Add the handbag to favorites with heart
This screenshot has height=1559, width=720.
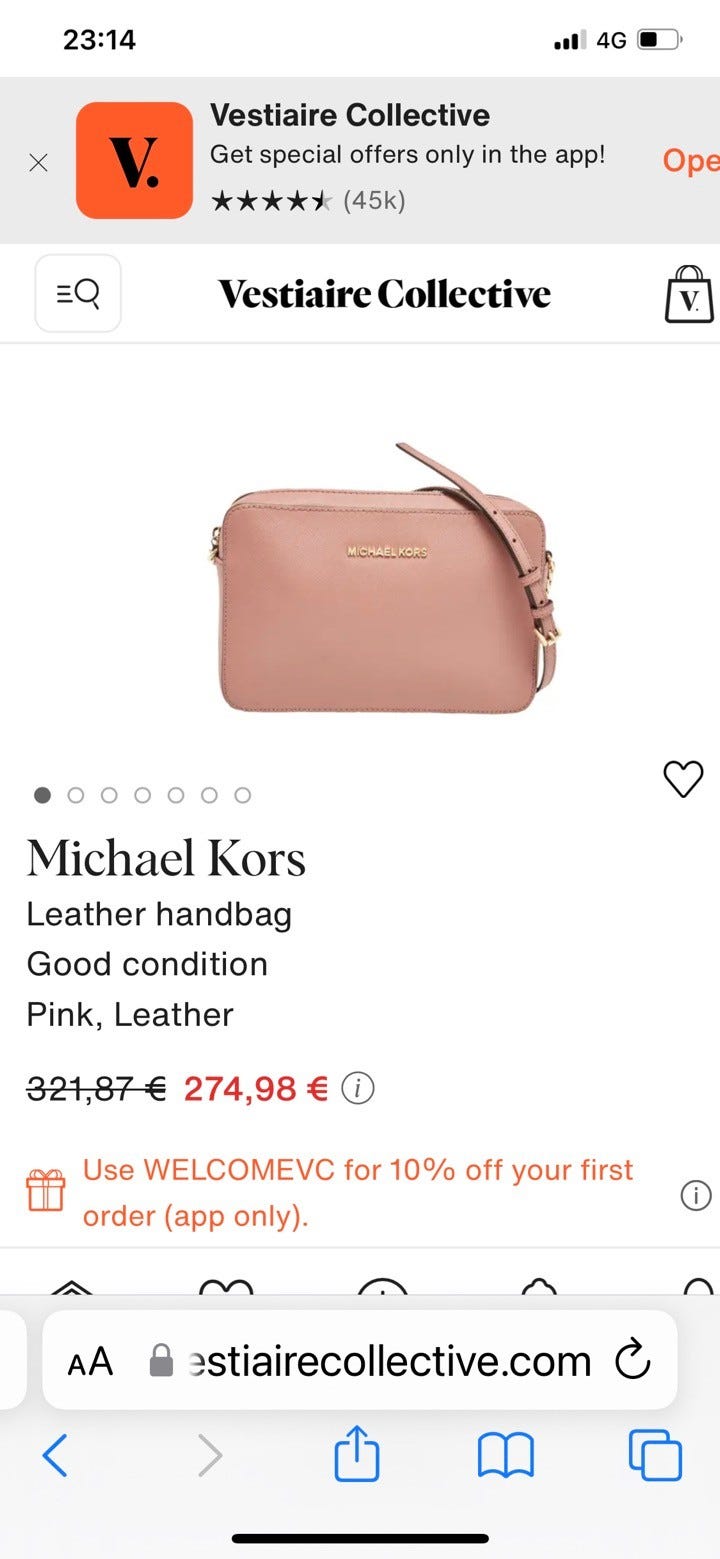(x=684, y=779)
